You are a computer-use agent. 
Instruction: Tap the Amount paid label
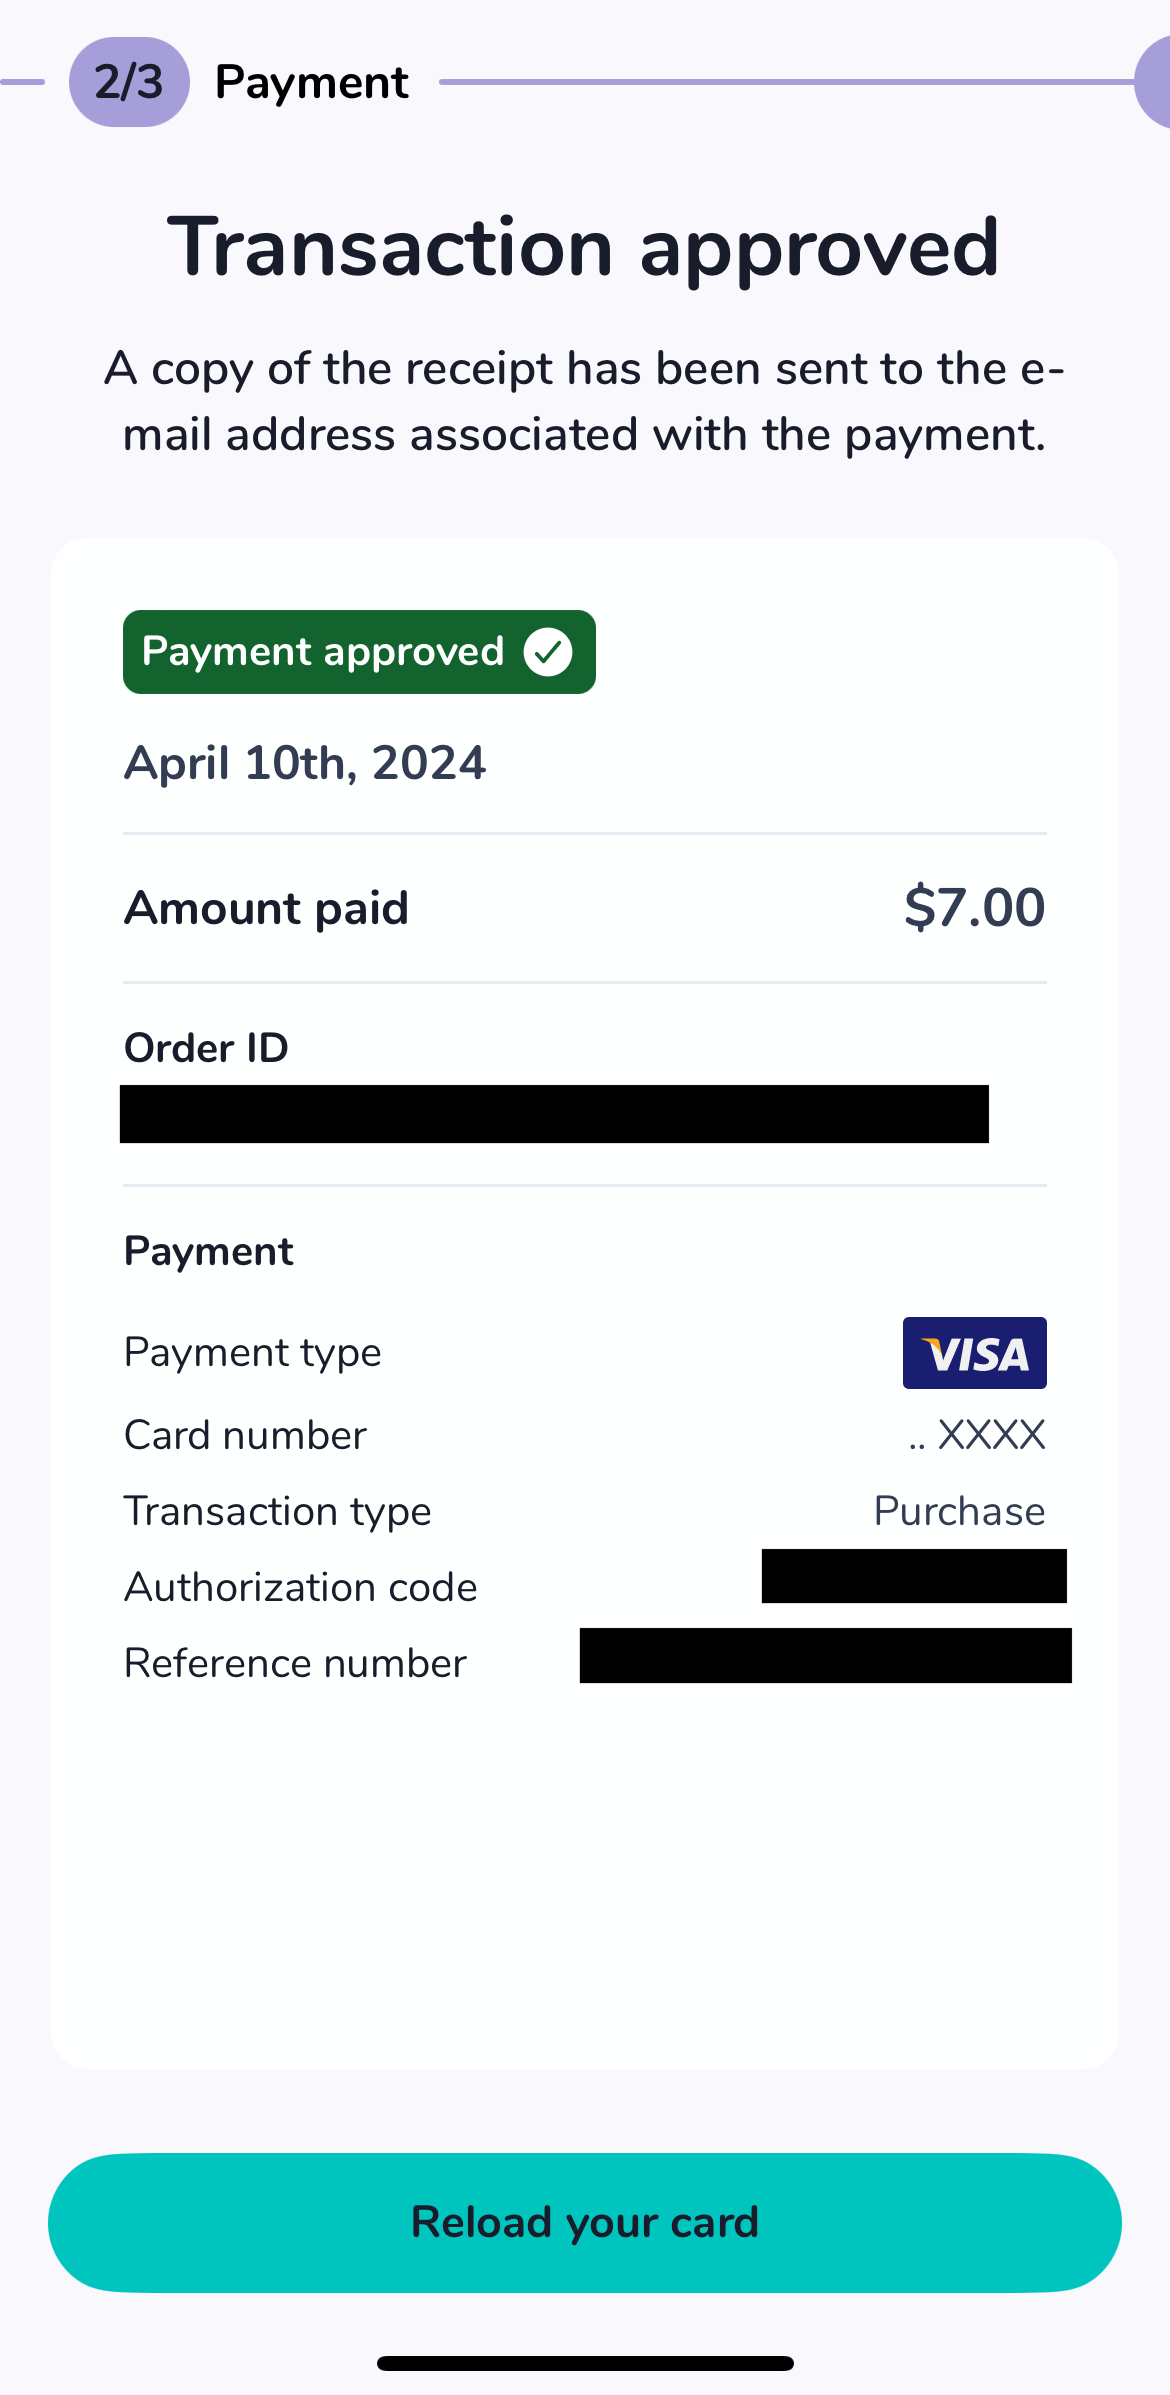point(266,908)
